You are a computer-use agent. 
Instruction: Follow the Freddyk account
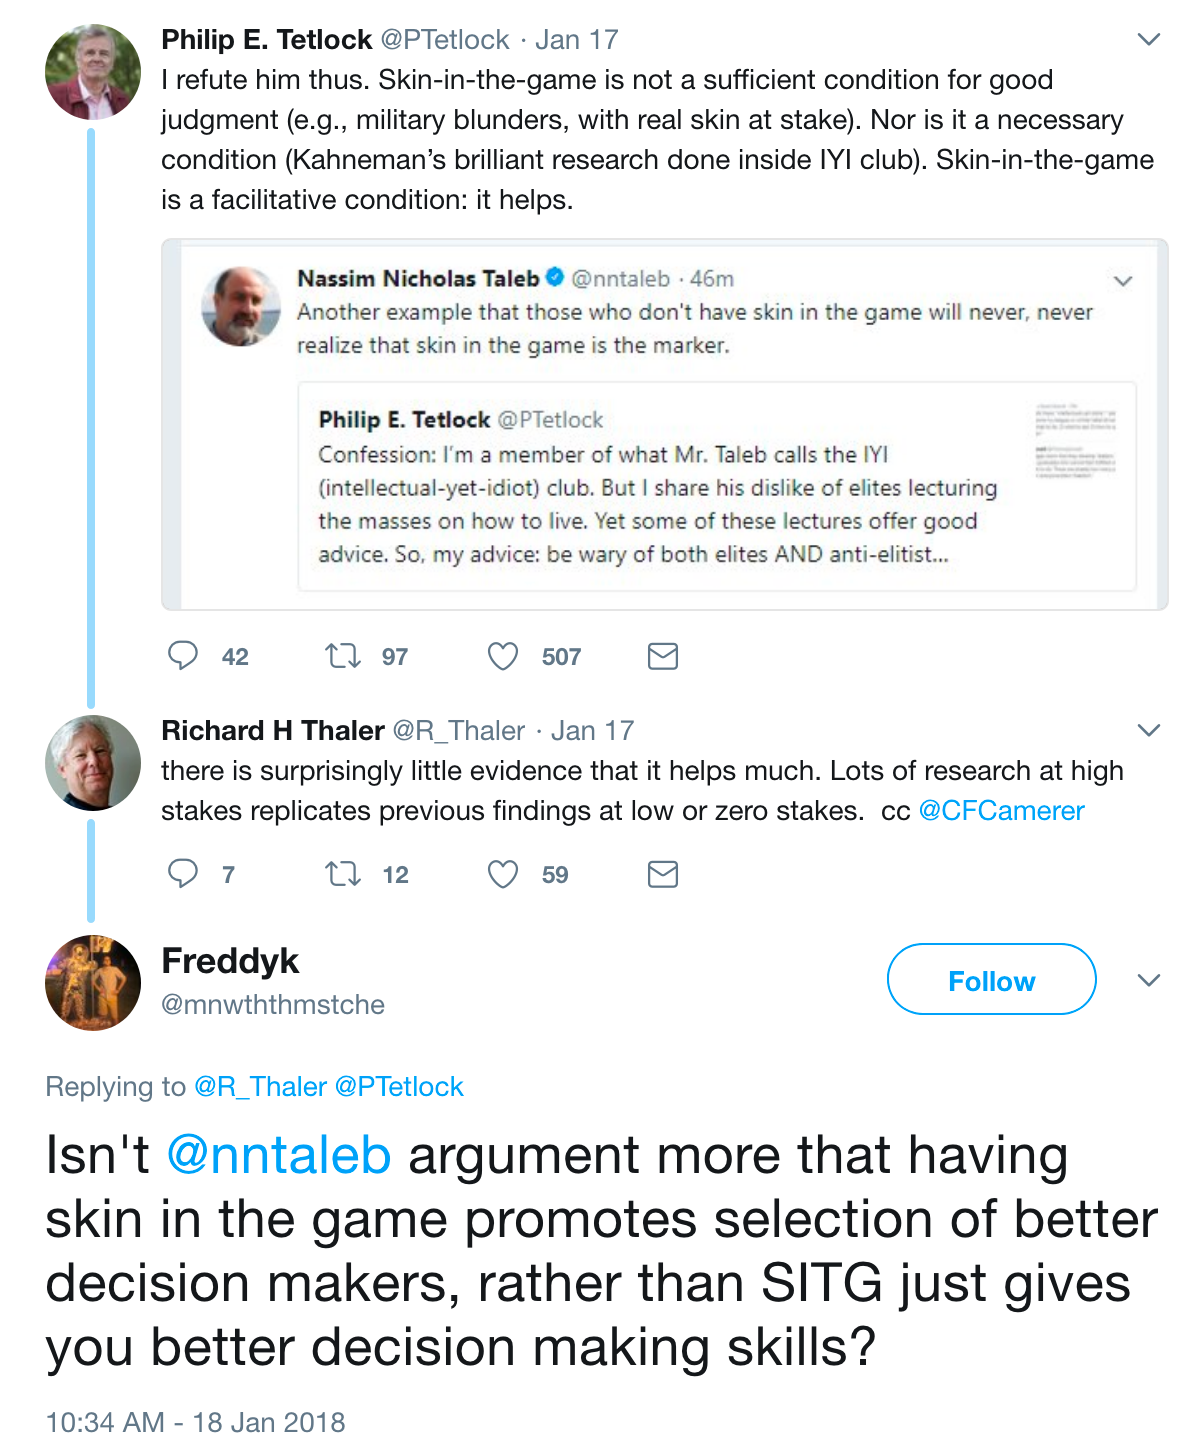pos(992,980)
